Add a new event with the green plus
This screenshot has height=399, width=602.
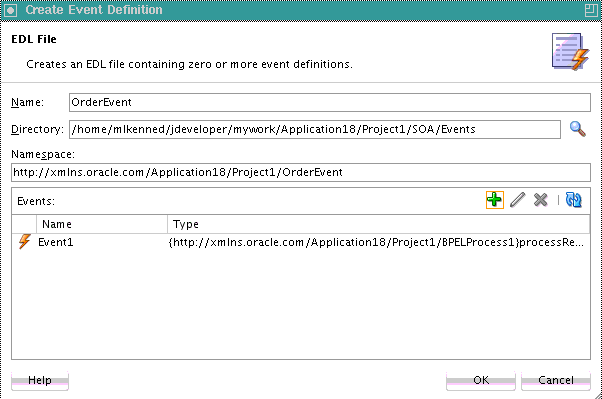pyautogui.click(x=494, y=200)
